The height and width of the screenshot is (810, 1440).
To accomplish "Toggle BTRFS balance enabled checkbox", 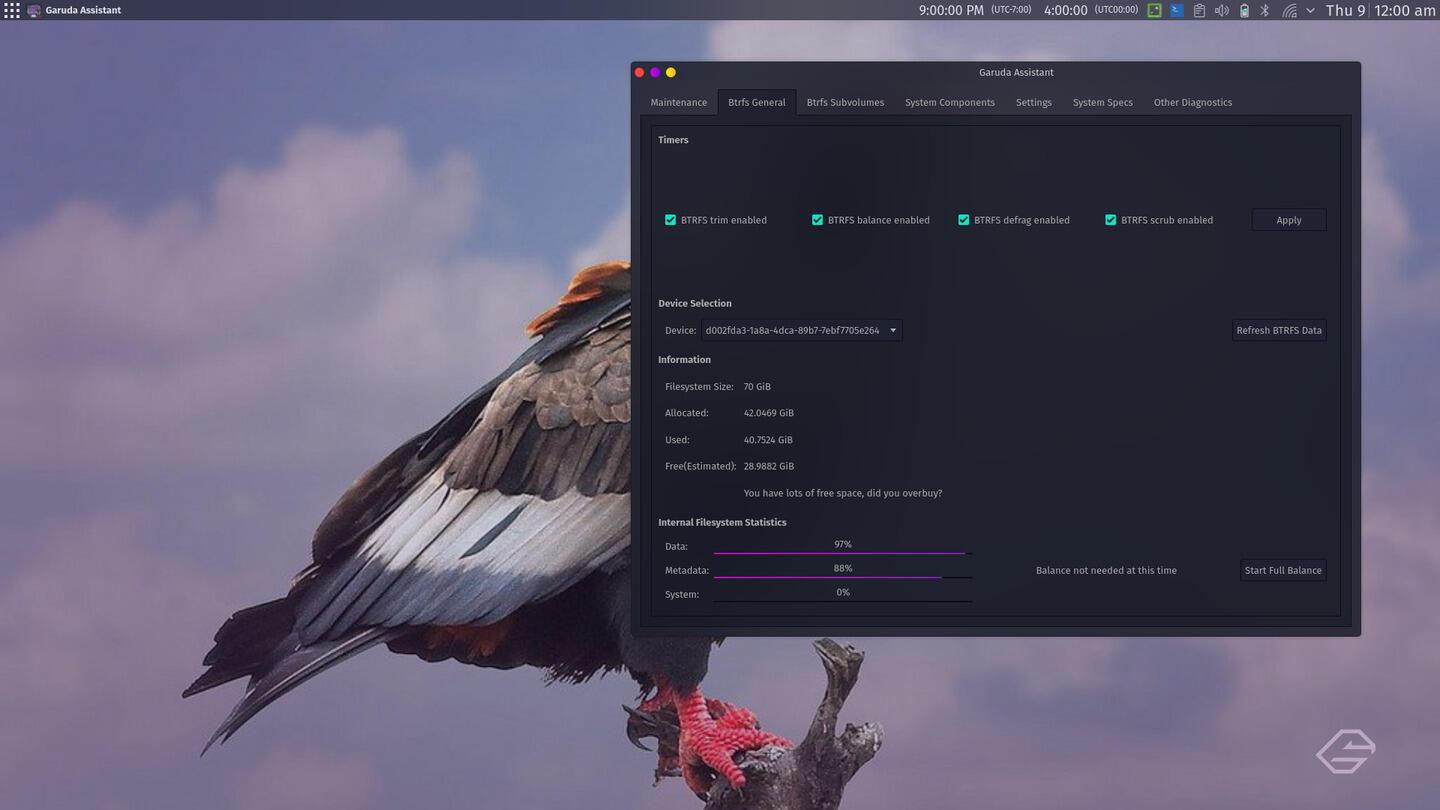I will (x=870, y=220).
